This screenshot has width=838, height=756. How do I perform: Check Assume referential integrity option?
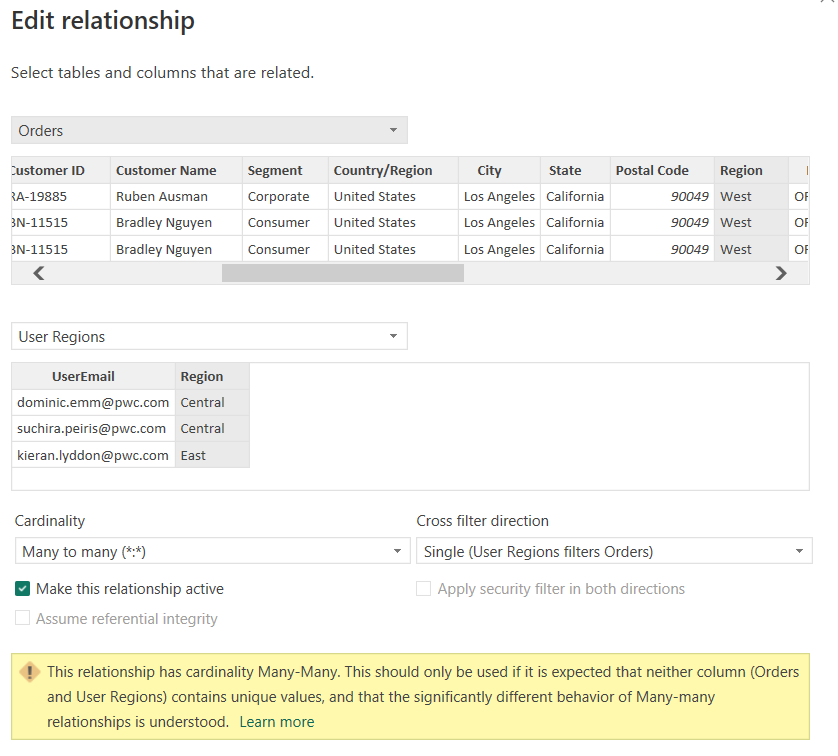click(23, 619)
